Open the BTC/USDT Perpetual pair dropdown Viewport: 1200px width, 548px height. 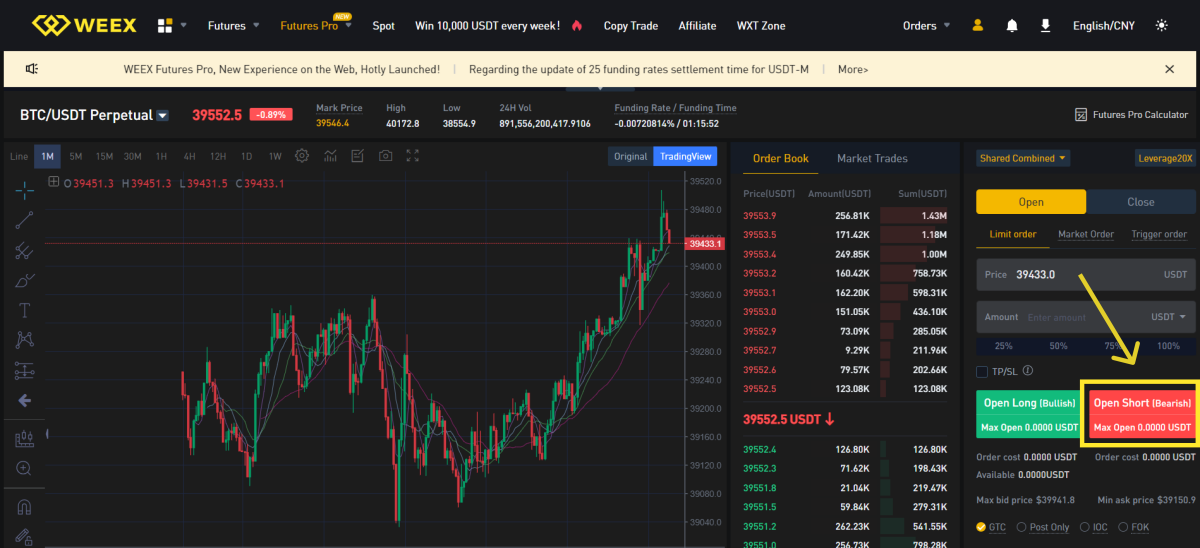[x=162, y=115]
